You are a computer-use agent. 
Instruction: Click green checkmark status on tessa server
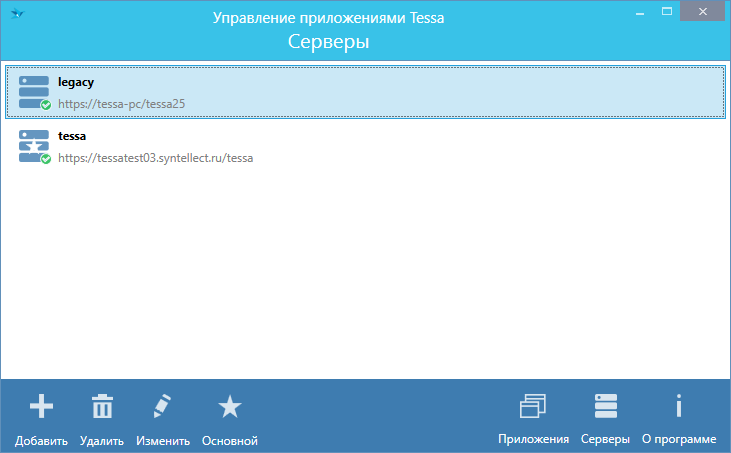46,158
